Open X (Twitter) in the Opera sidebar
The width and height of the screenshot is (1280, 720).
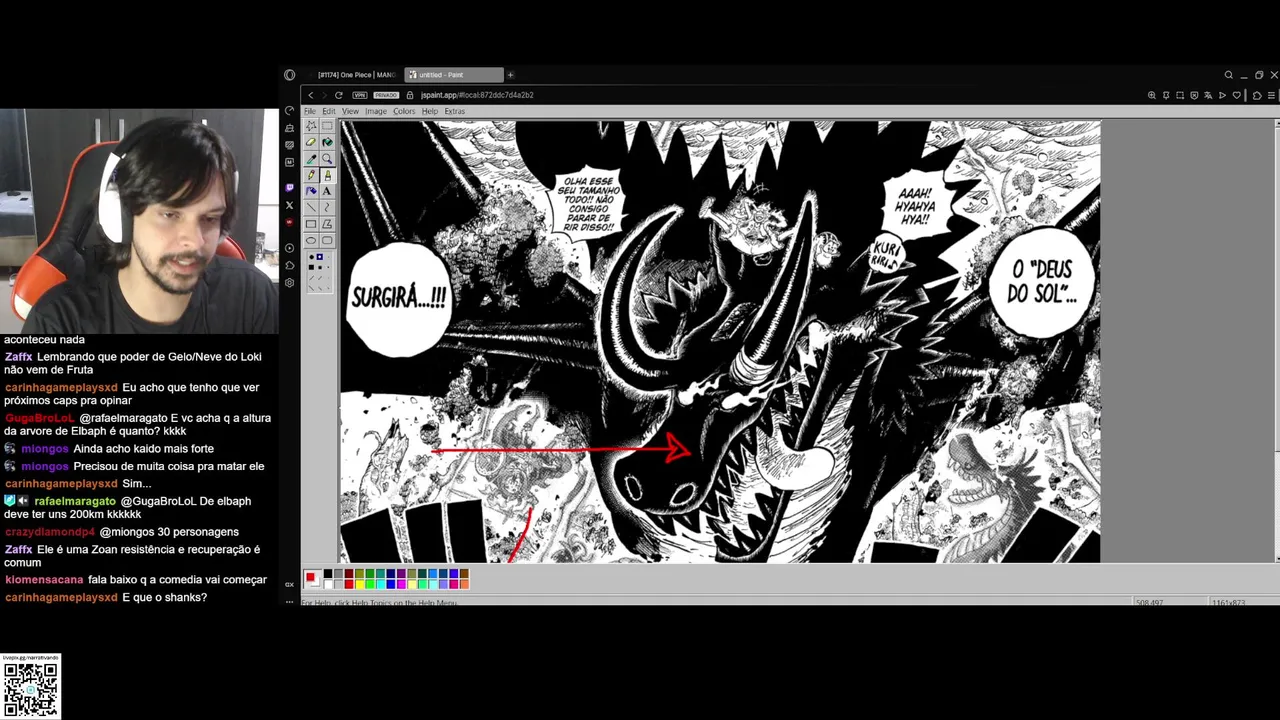(x=289, y=205)
